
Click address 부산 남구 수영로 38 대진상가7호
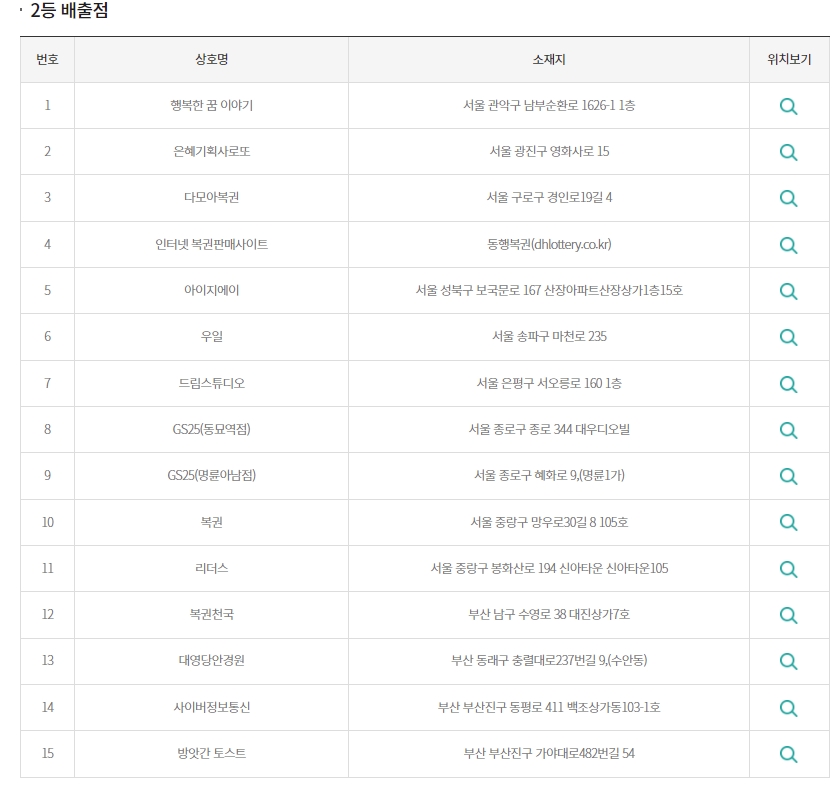549,614
